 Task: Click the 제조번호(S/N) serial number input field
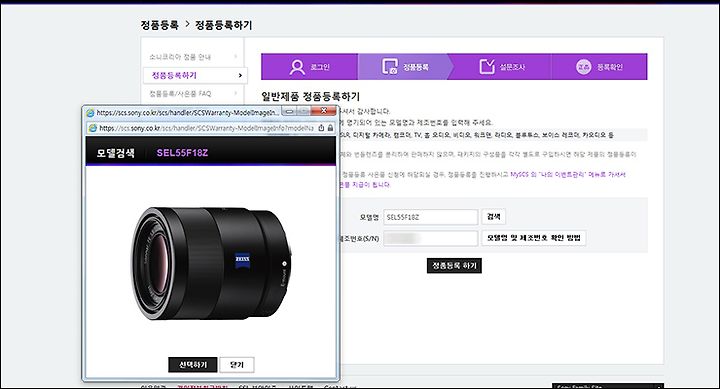430,238
